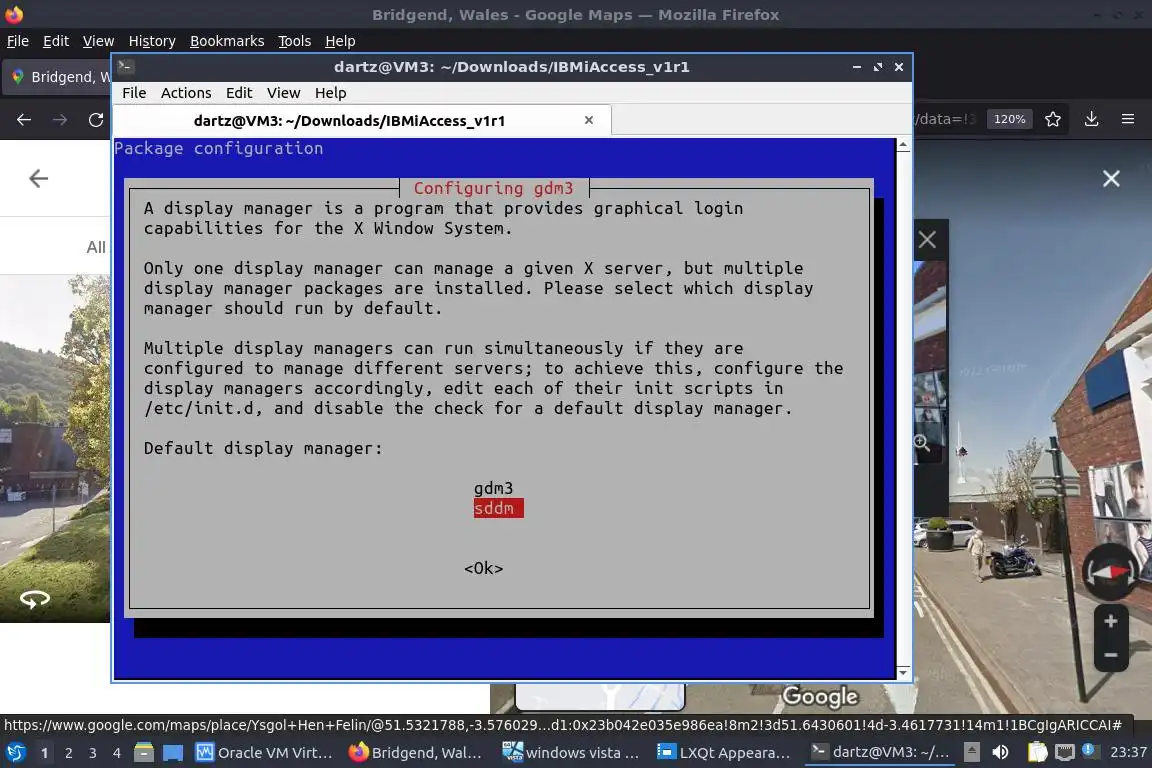Image resolution: width=1152 pixels, height=768 pixels.
Task: Switch to windows vista taskbar window
Action: click(571, 753)
